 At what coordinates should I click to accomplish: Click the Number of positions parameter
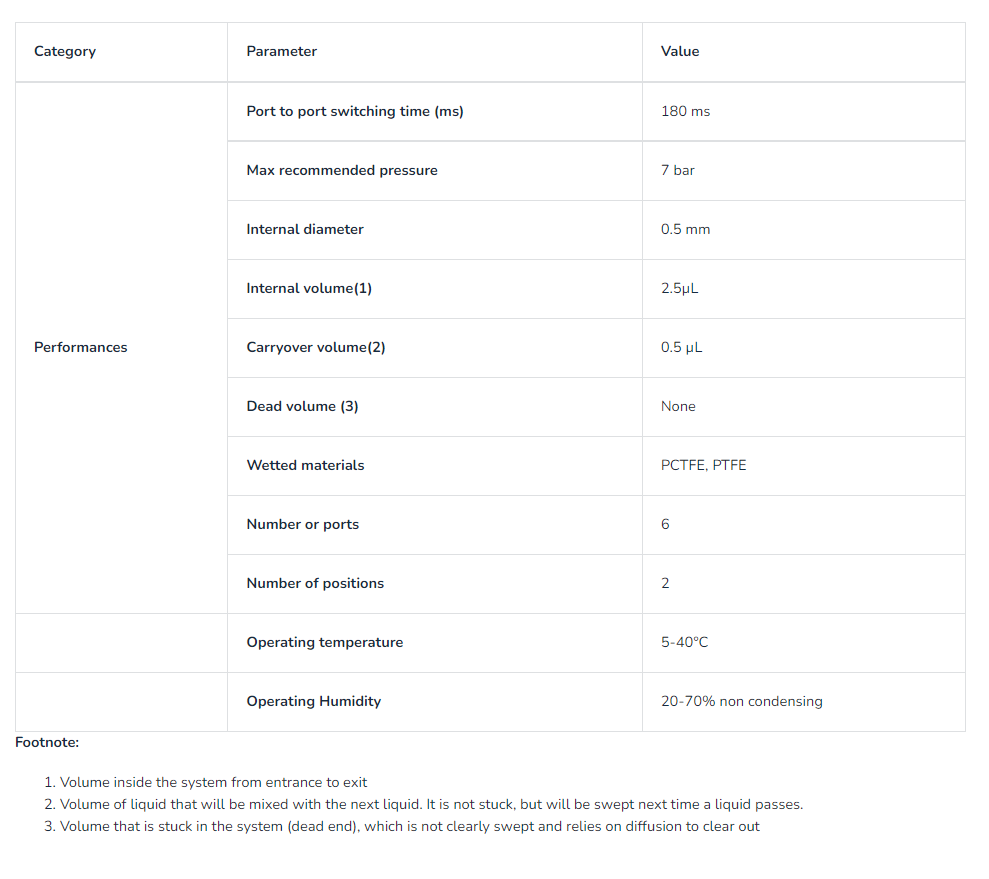[315, 584]
